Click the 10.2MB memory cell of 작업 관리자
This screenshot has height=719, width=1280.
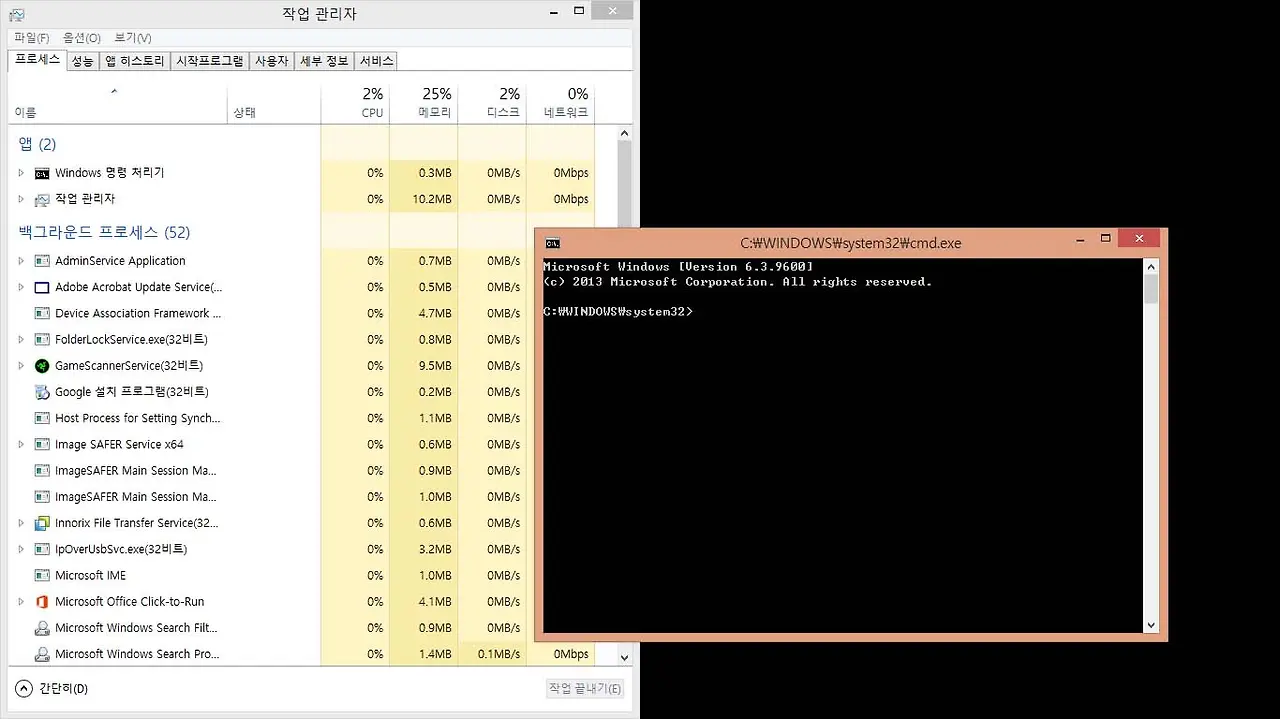424,199
